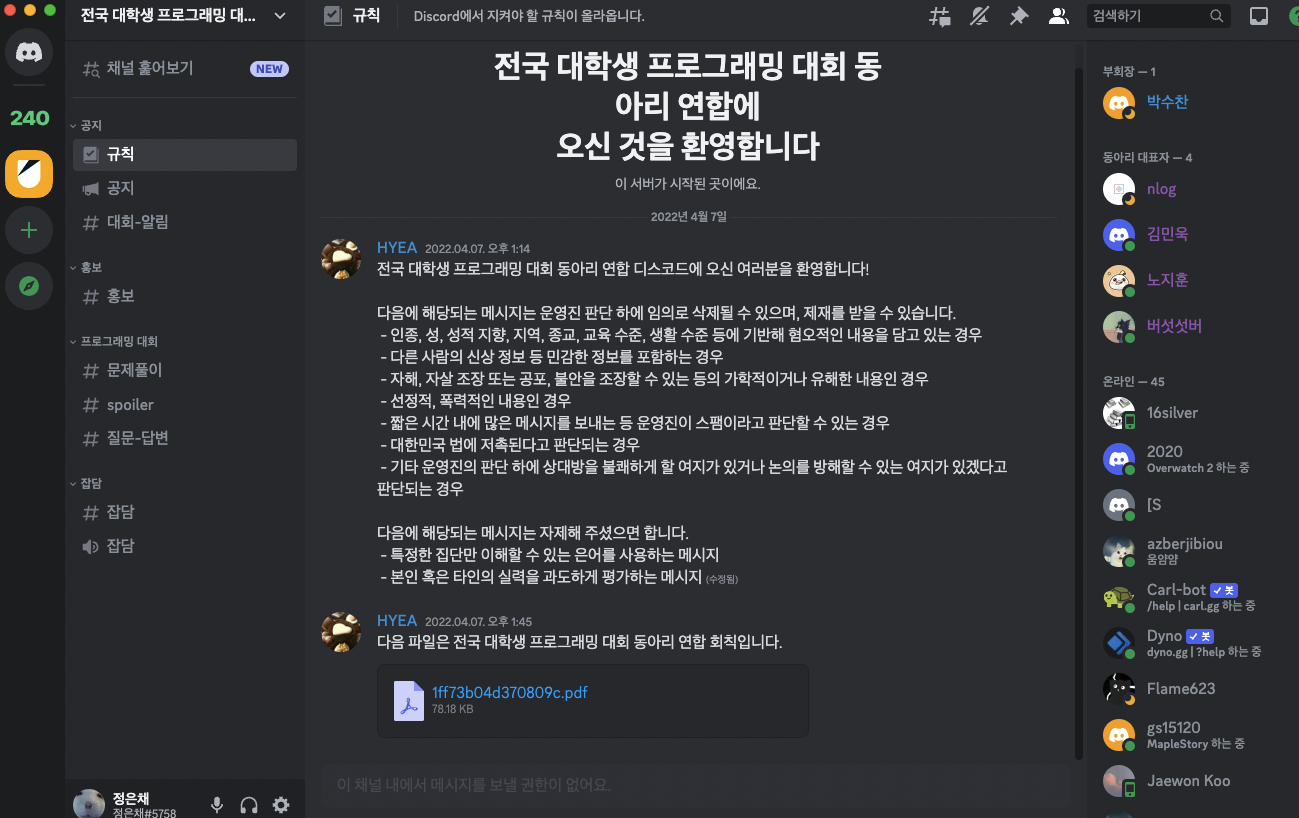
Task: Open Discord home direct messages icon
Action: click(29, 52)
